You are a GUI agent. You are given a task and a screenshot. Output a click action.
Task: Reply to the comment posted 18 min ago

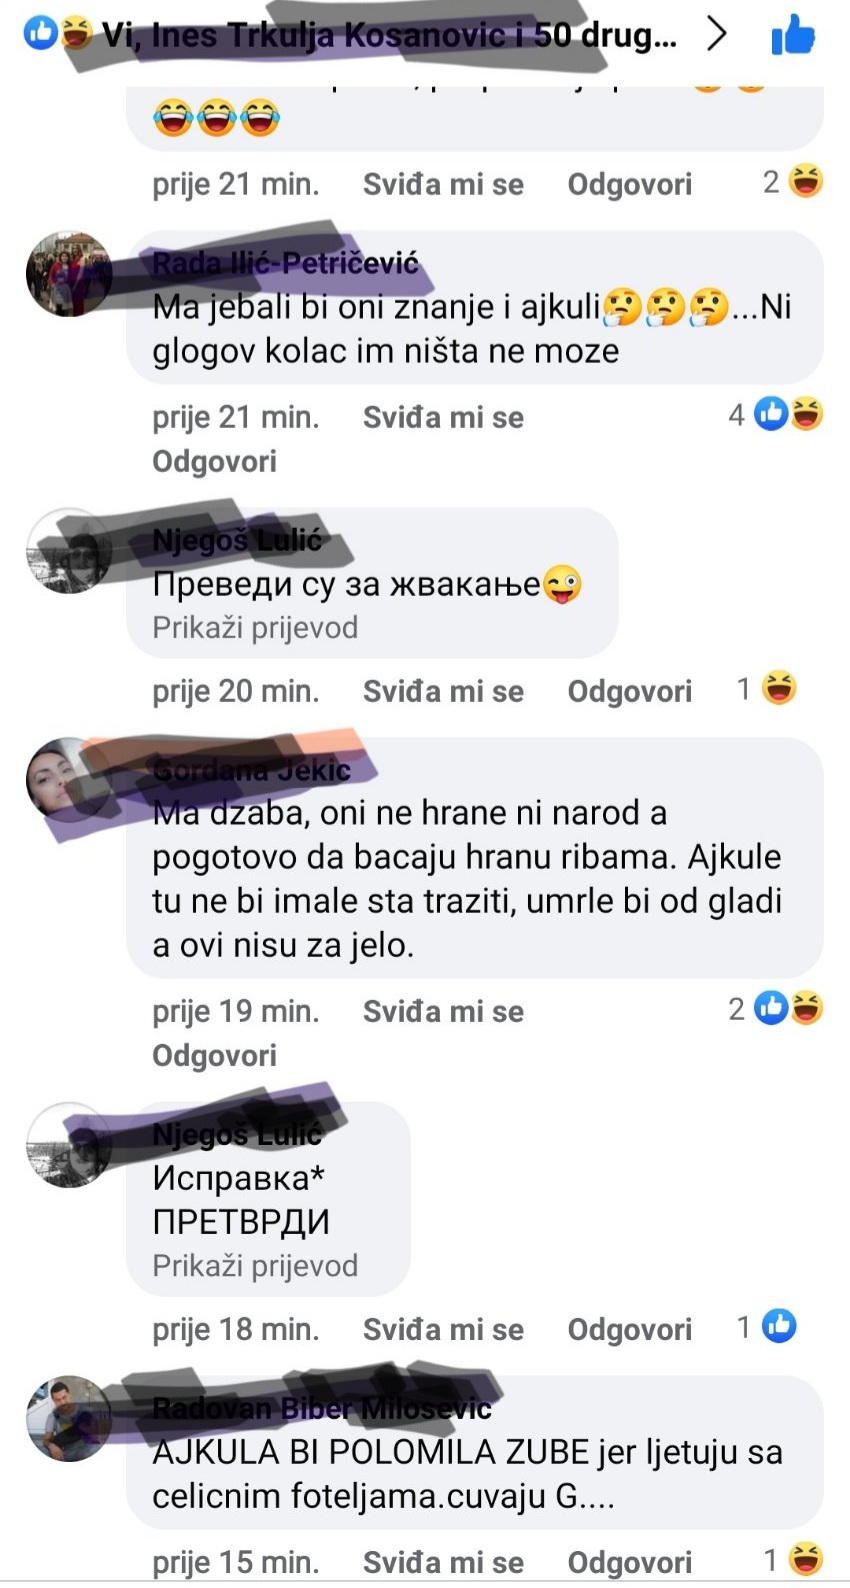point(629,1329)
